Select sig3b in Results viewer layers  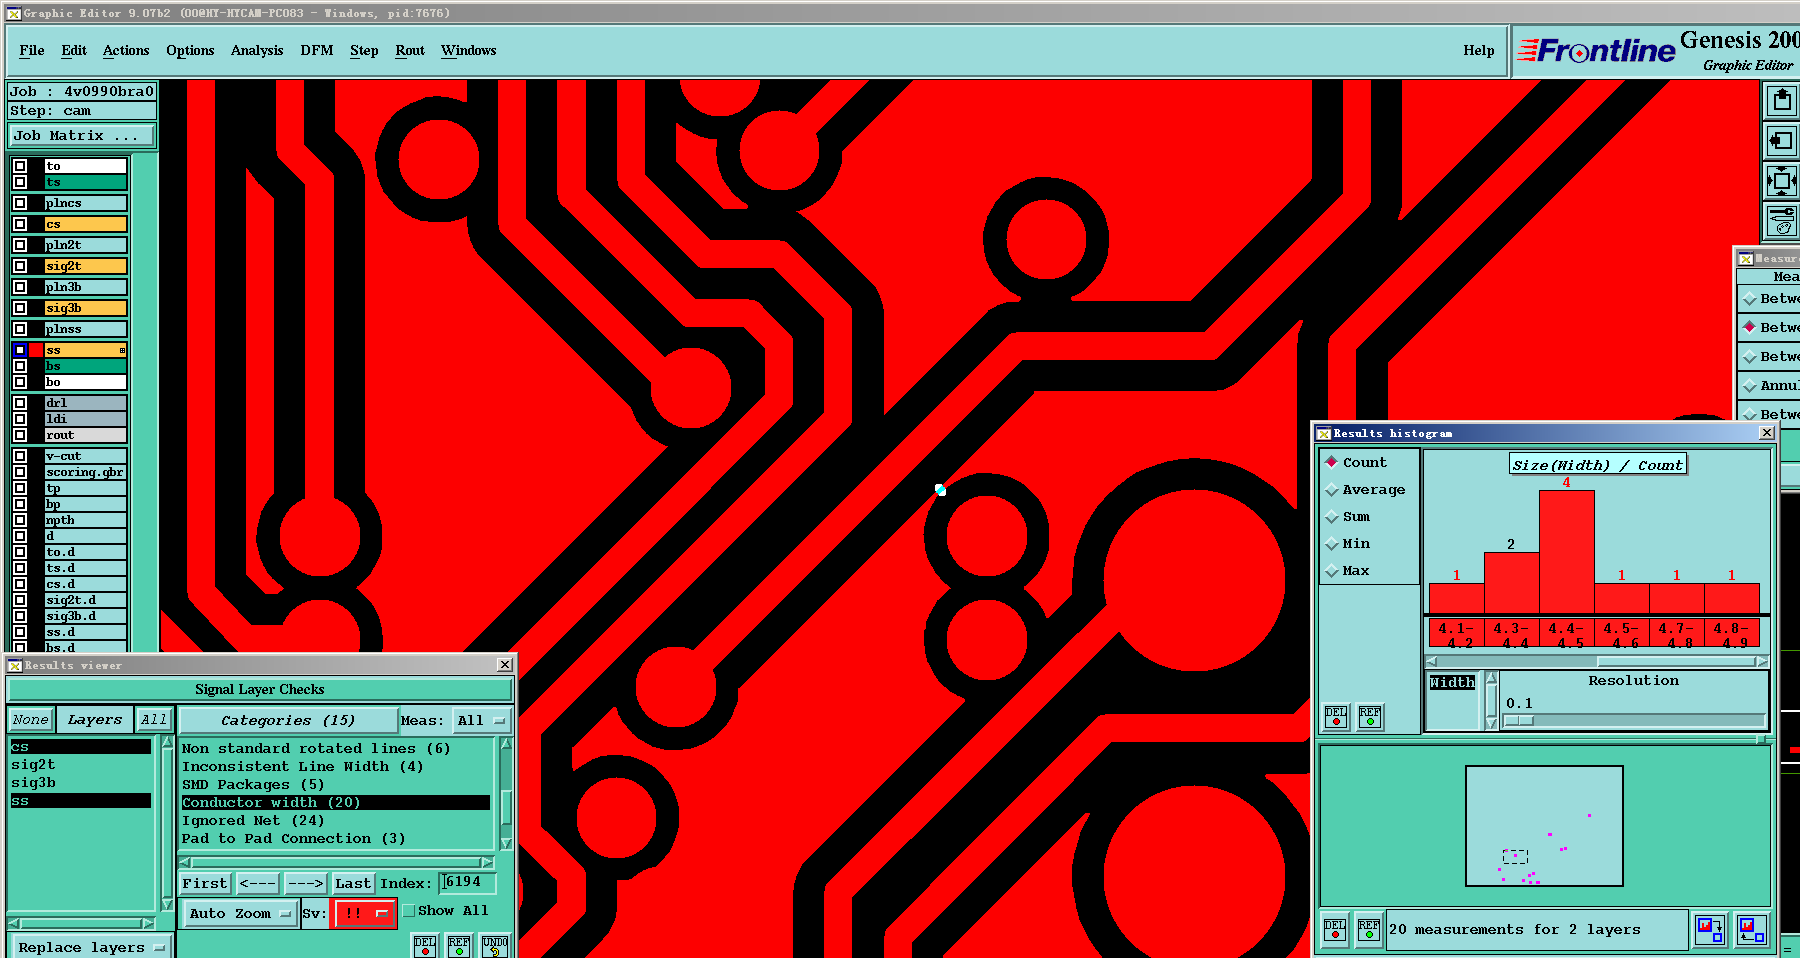pyautogui.click(x=80, y=782)
